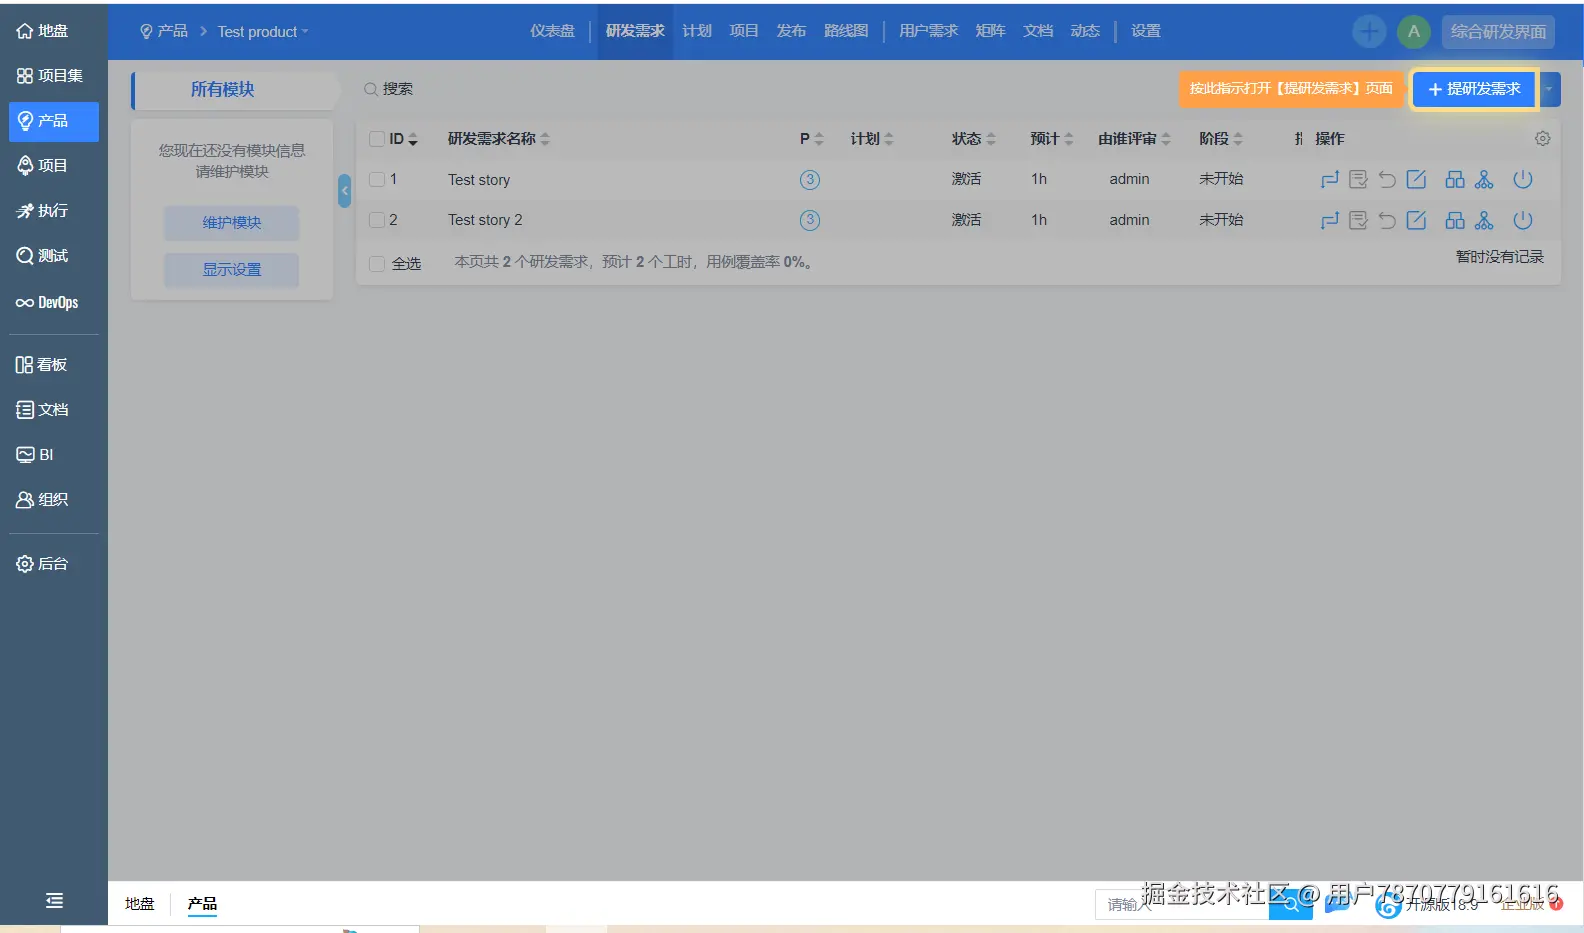The width and height of the screenshot is (1584, 933).
Task: Open the Test story 2 link
Action: (x=485, y=220)
